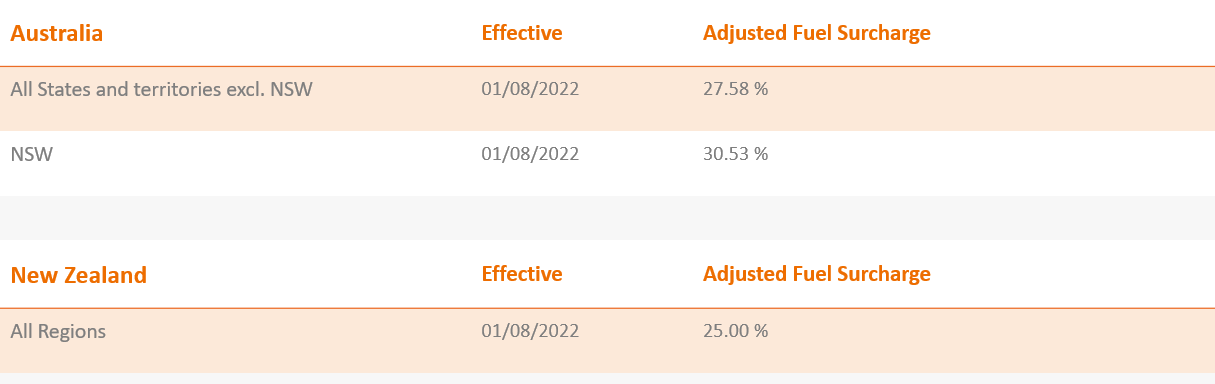Click the effective date in All Regions row
The image size is (1215, 384).
coord(530,331)
